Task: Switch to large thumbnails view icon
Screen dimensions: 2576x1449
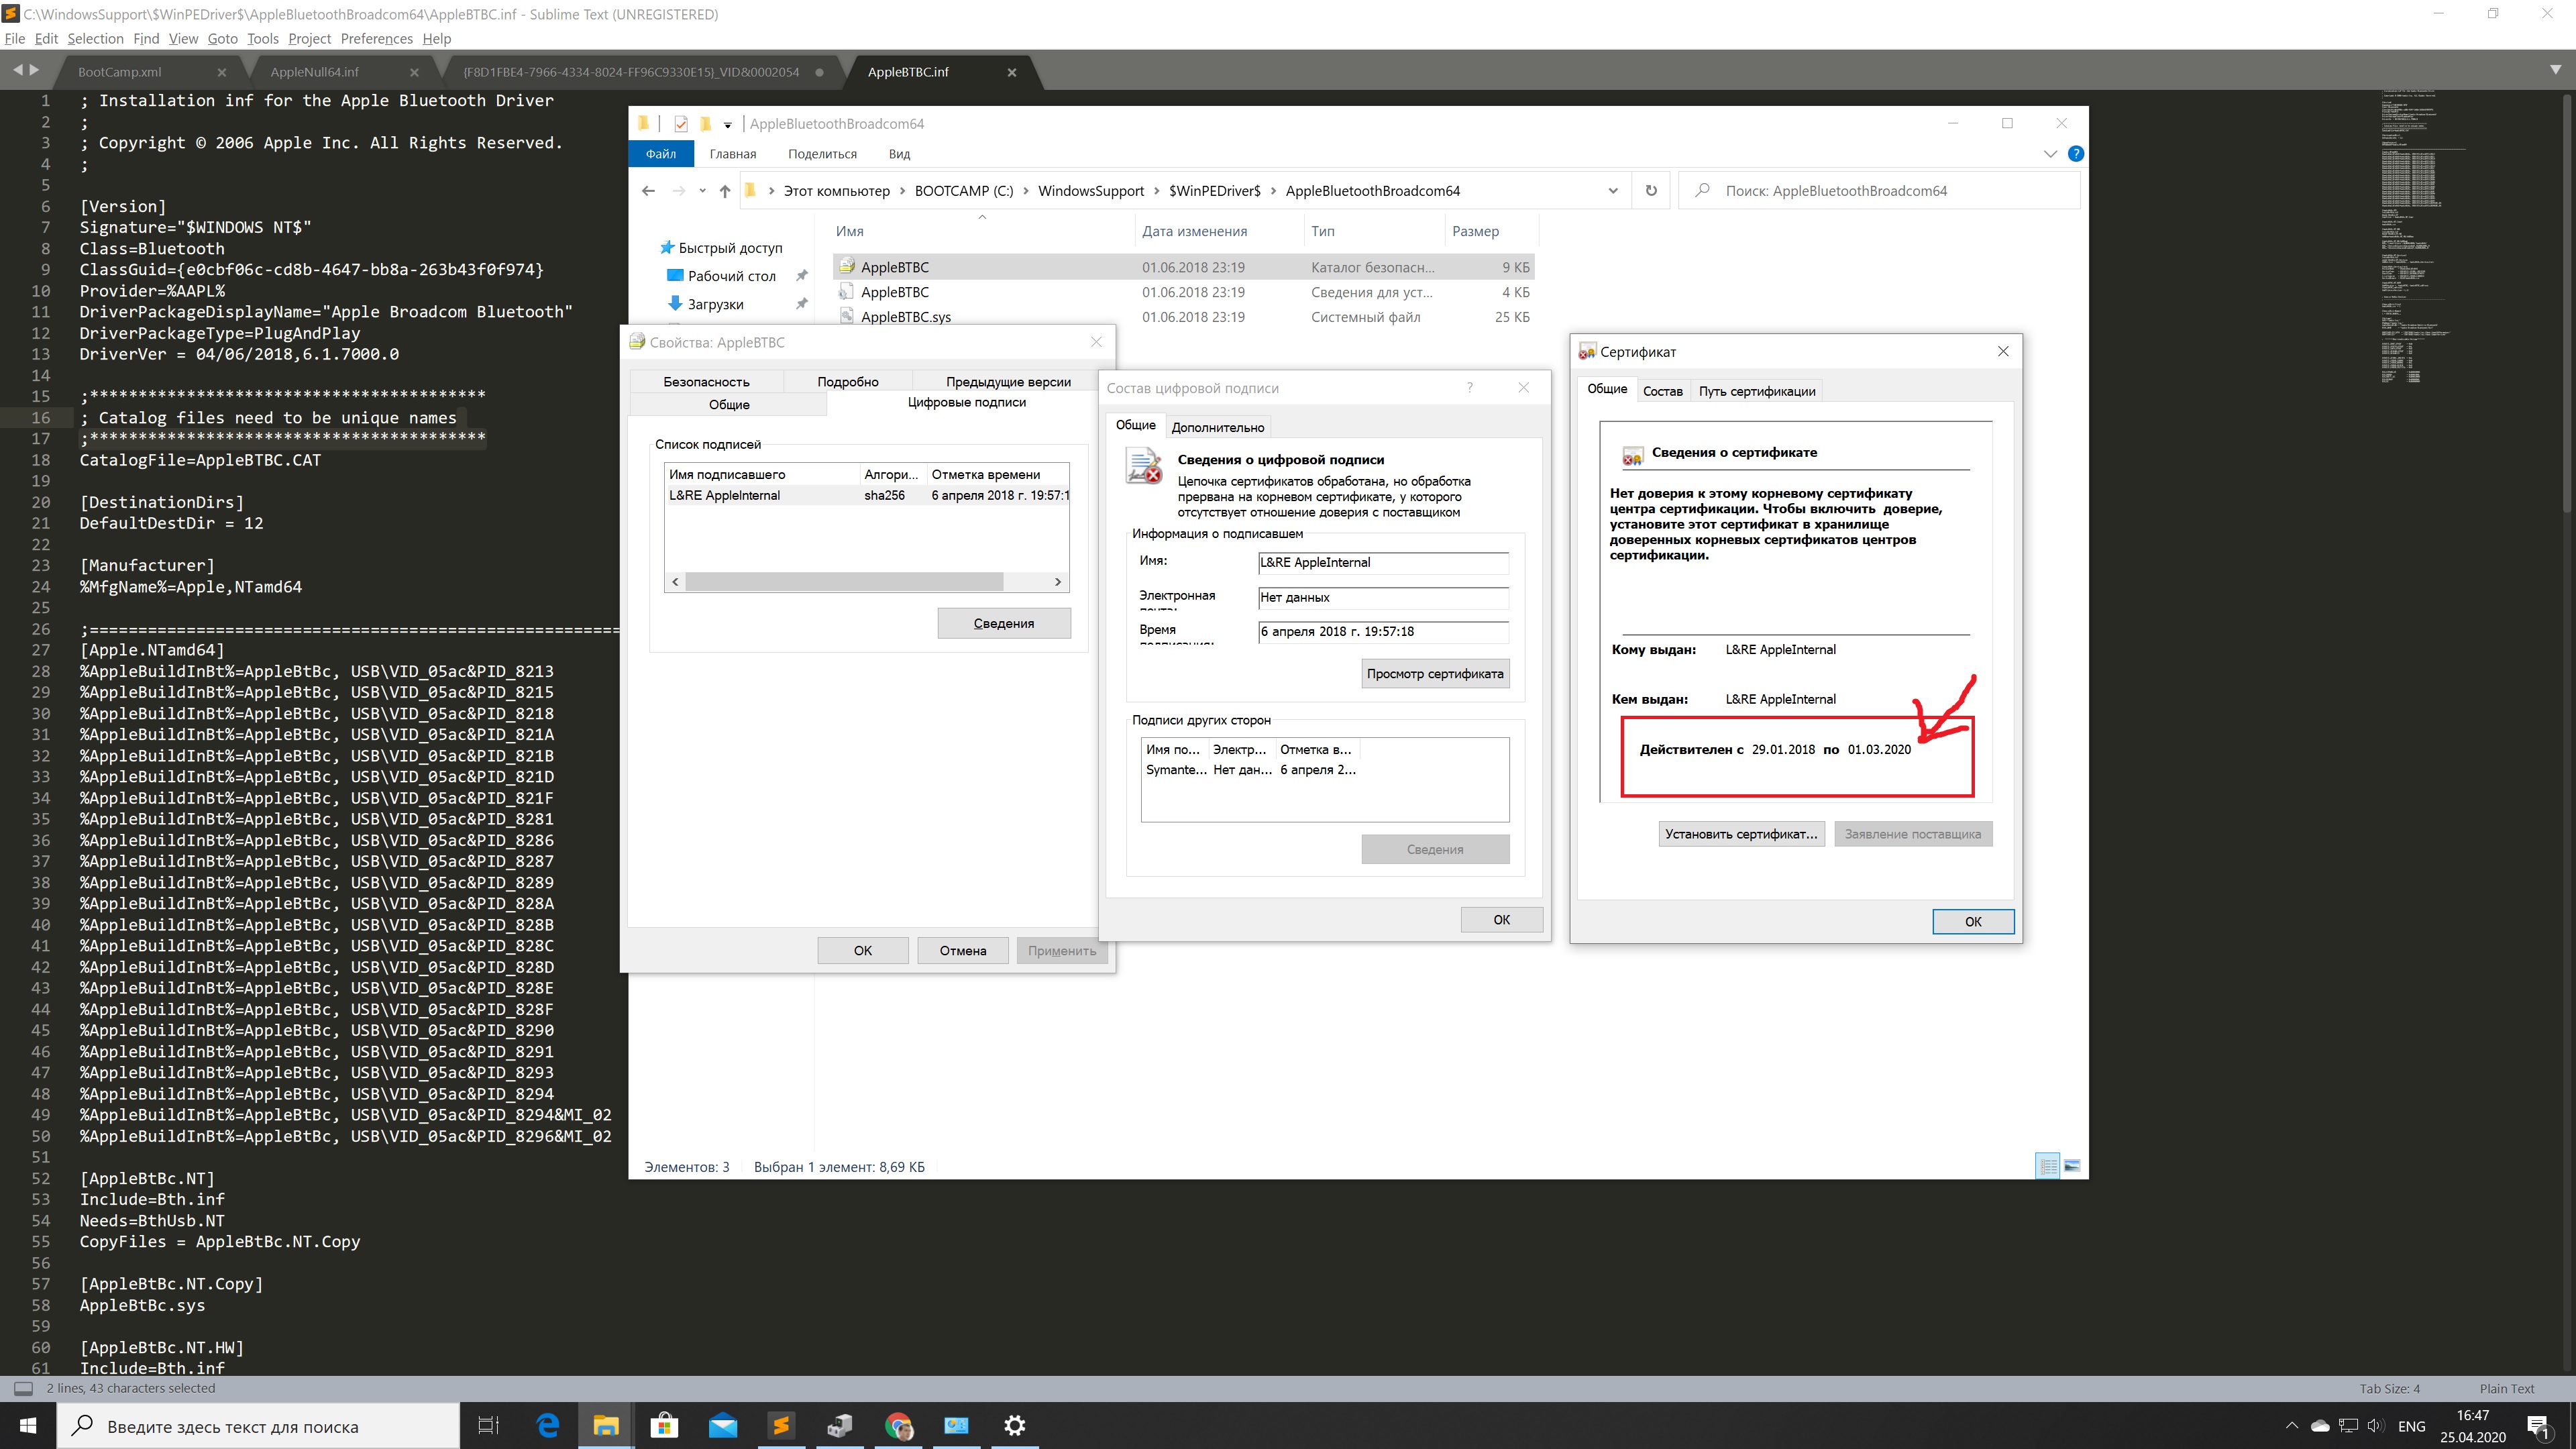Action: pyautogui.click(x=2072, y=1166)
